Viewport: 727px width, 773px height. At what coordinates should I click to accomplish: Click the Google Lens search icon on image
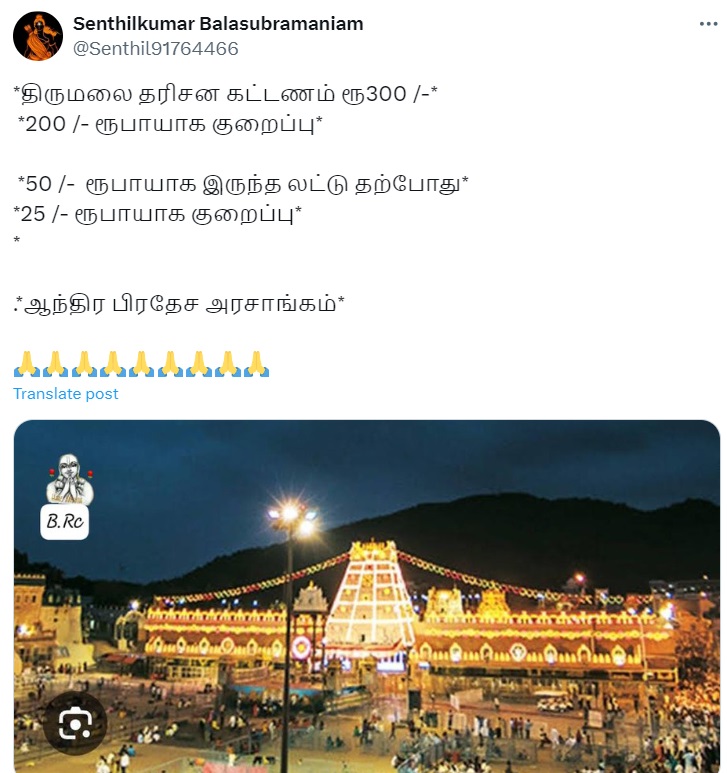75,723
